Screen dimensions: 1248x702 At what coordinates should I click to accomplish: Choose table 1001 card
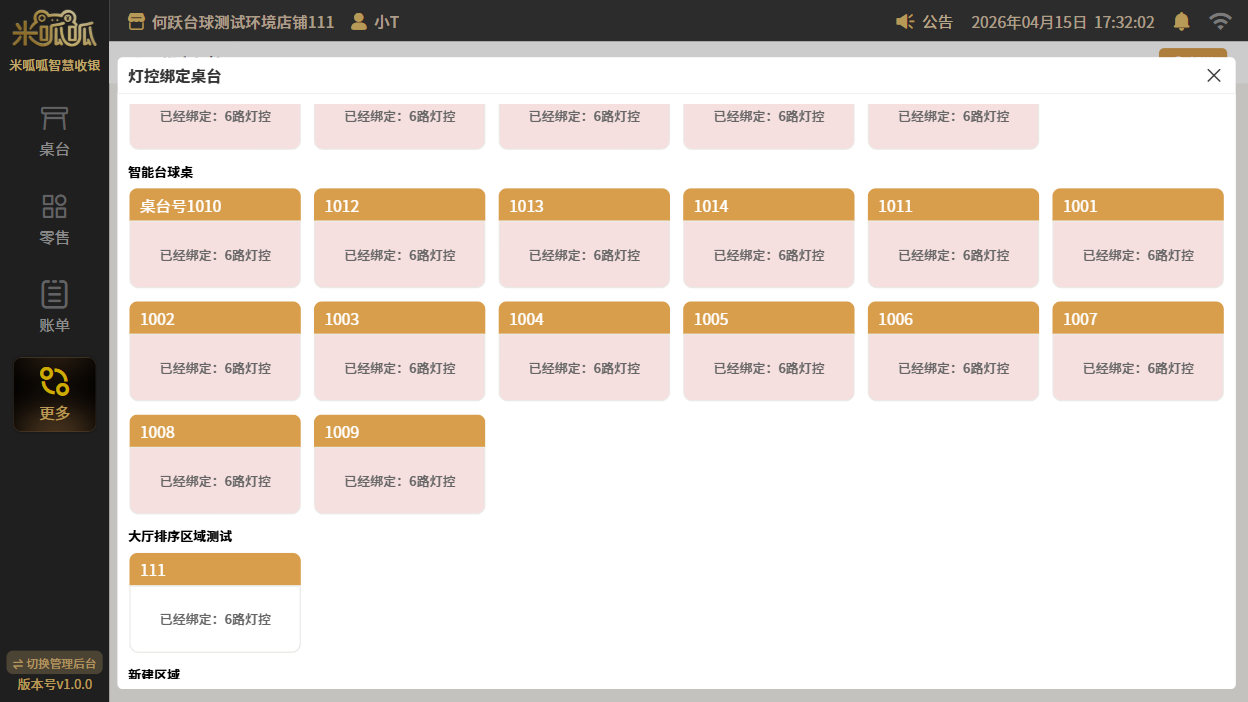1137,238
